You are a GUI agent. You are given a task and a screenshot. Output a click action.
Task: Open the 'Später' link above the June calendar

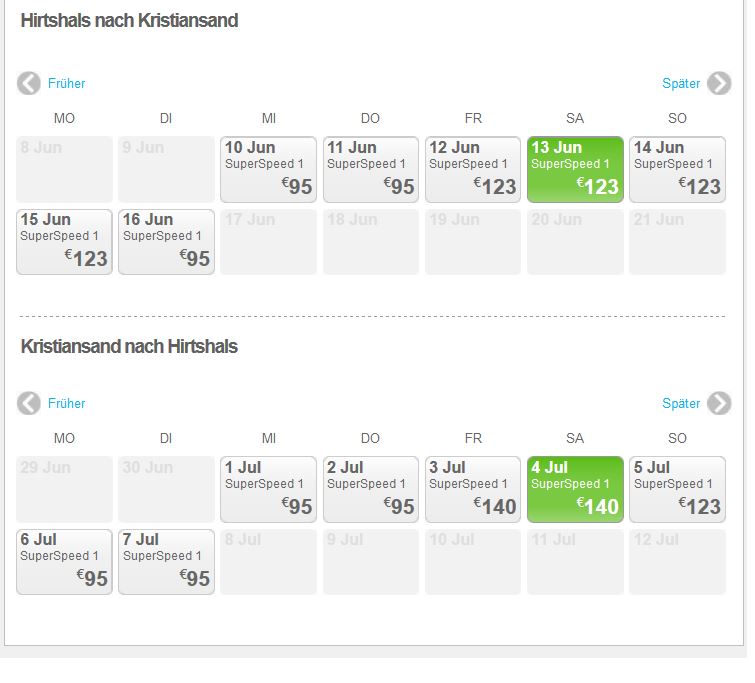(681, 84)
